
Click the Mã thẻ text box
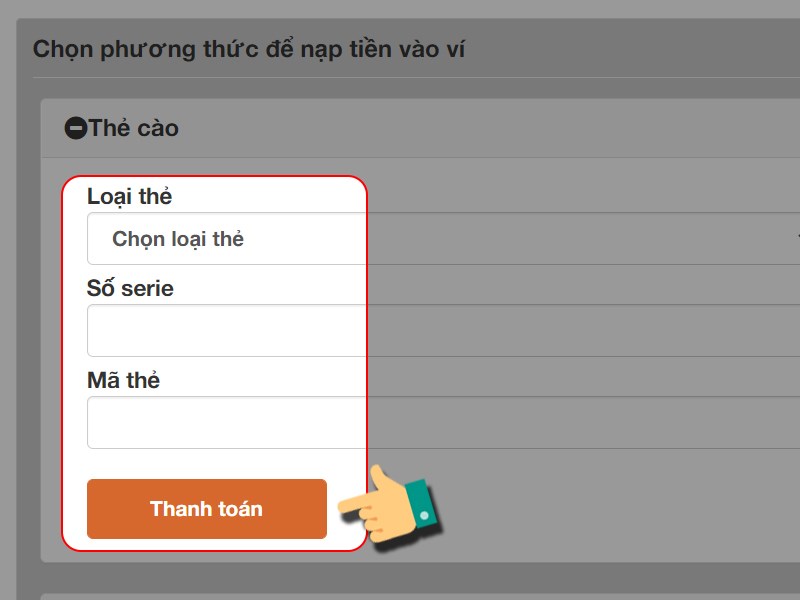(225, 421)
